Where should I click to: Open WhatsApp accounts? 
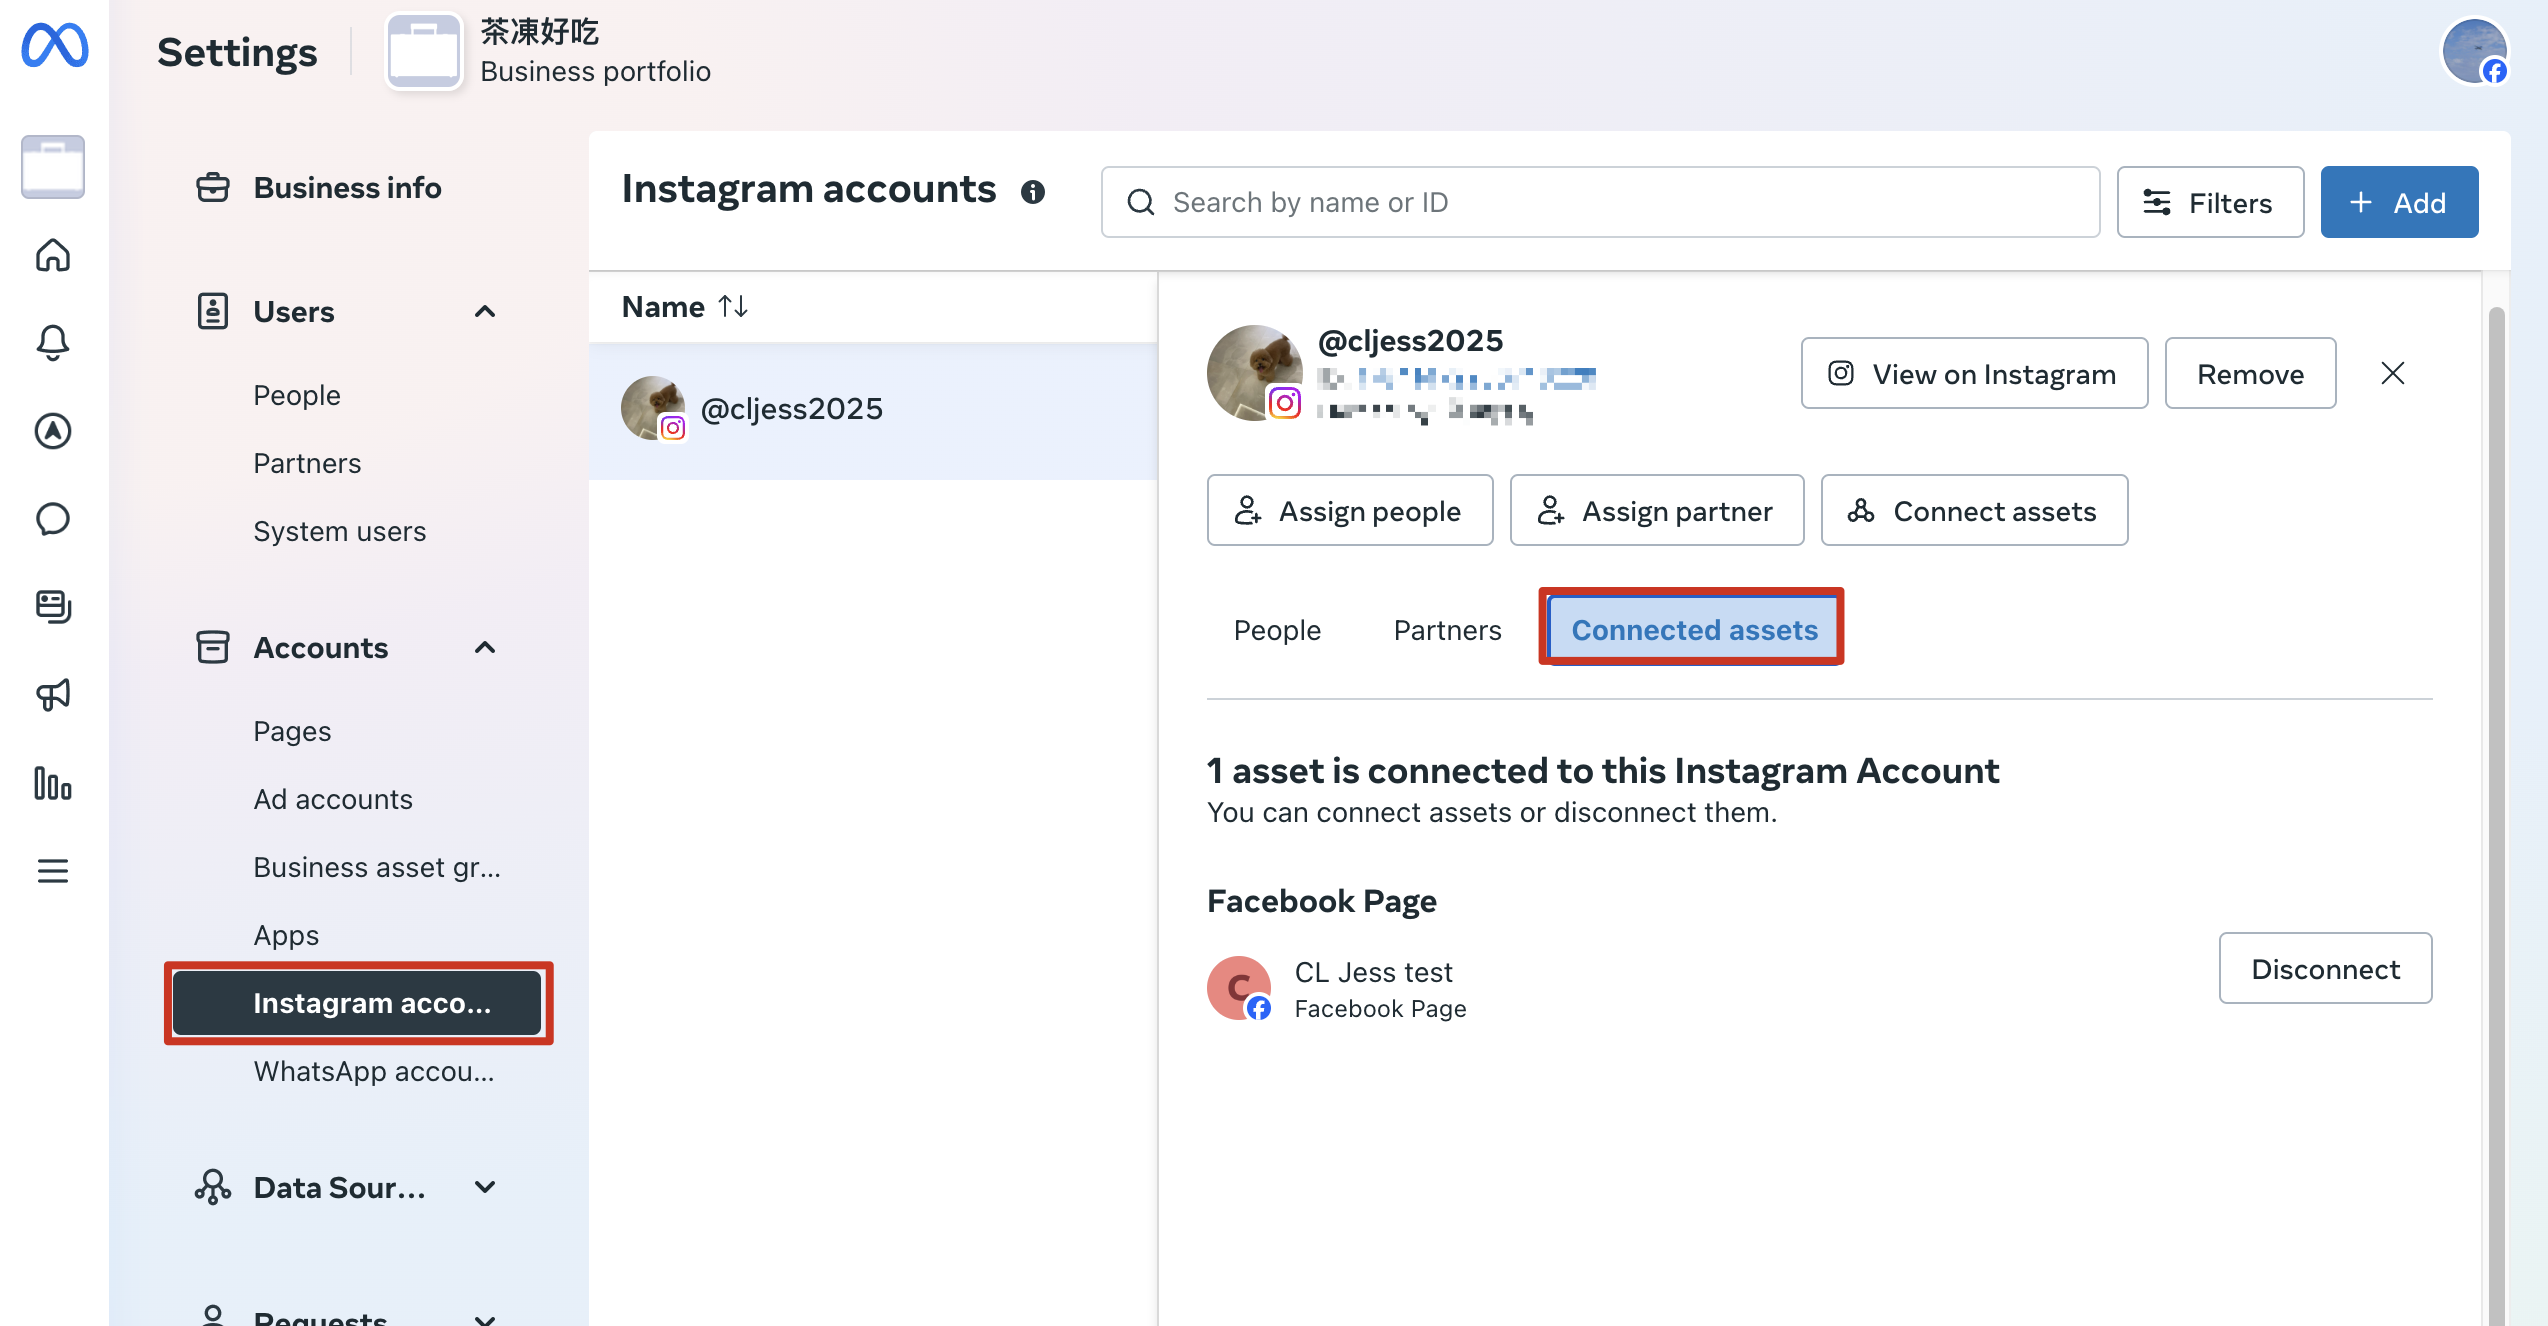click(x=374, y=1071)
